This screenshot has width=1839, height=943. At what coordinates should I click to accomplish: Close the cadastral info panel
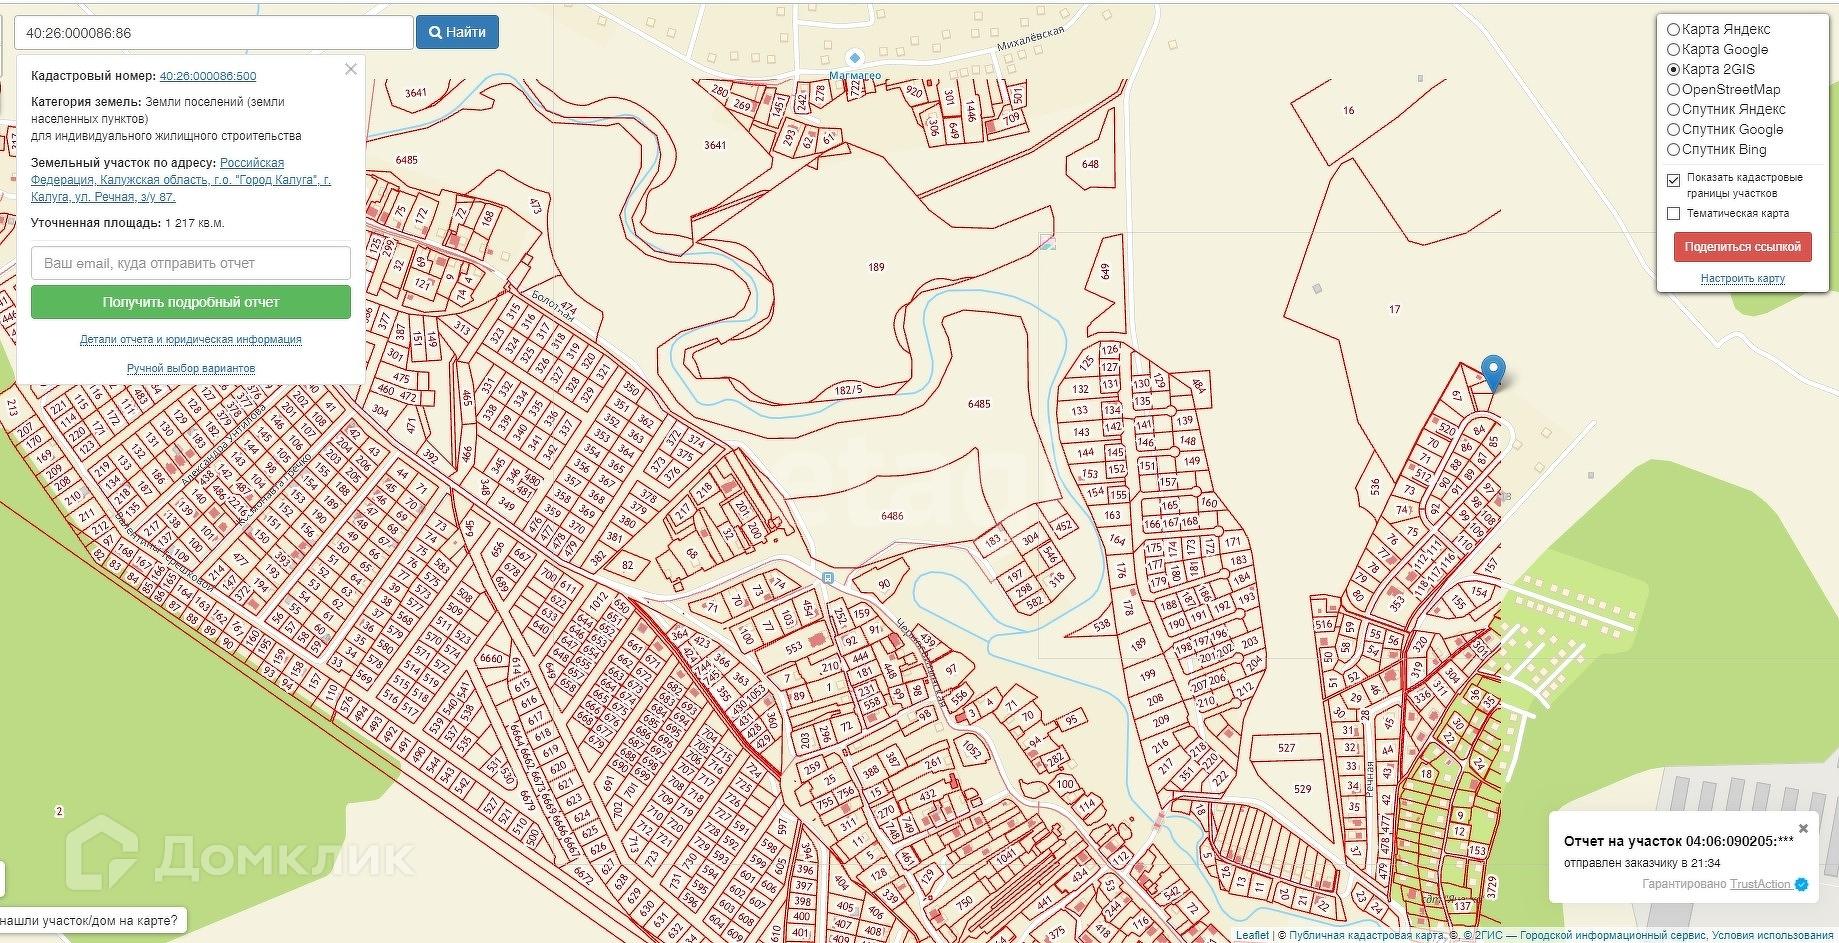(x=350, y=70)
